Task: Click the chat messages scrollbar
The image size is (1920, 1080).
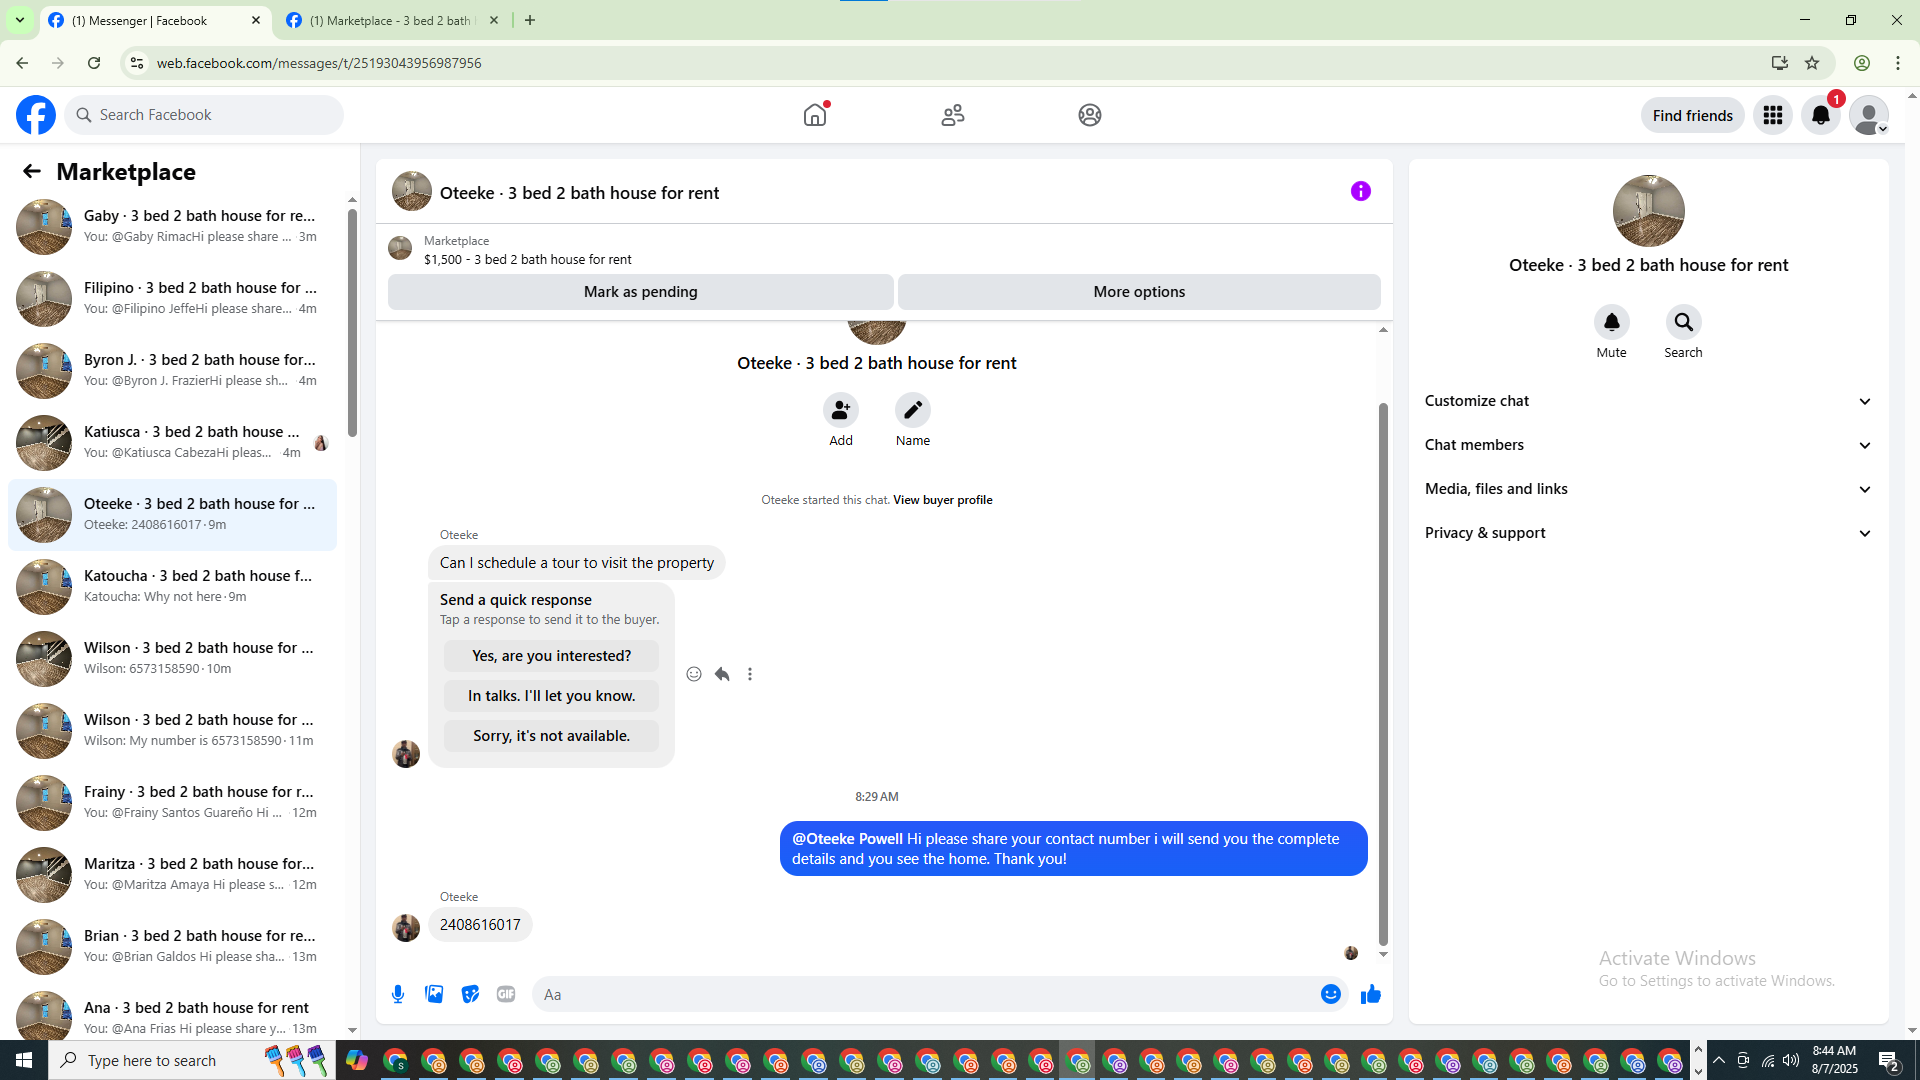Action: (1383, 673)
